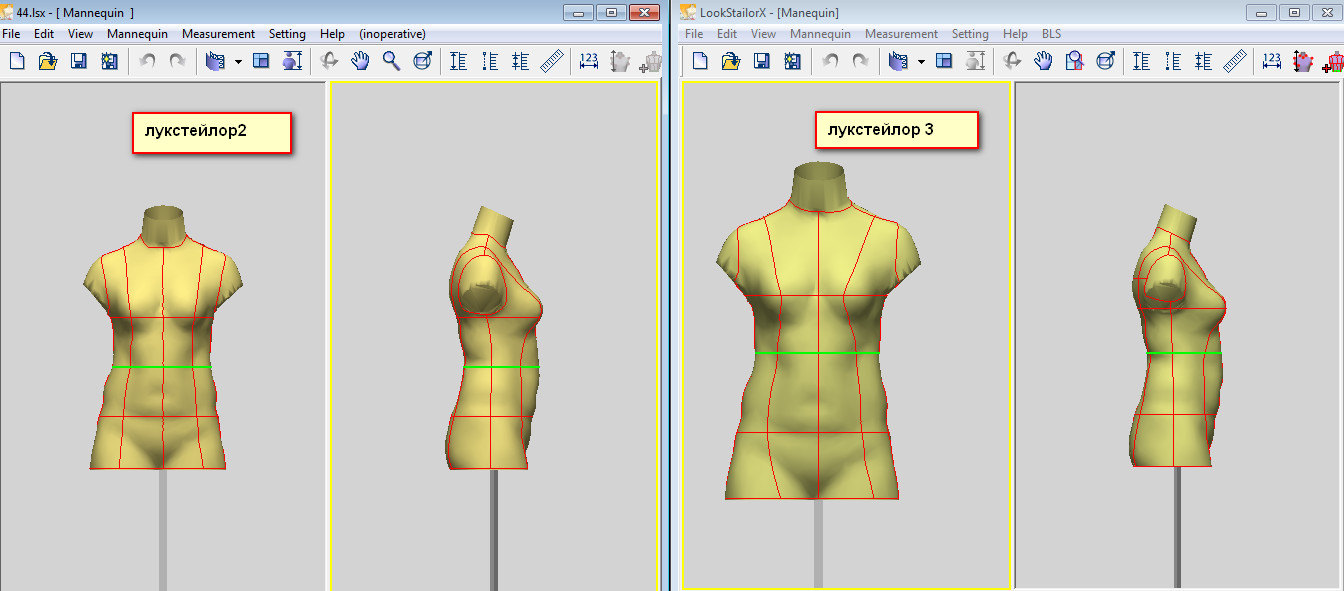Click the (inoperative) menu item
Screen dimensions: 1344x591
point(393,34)
